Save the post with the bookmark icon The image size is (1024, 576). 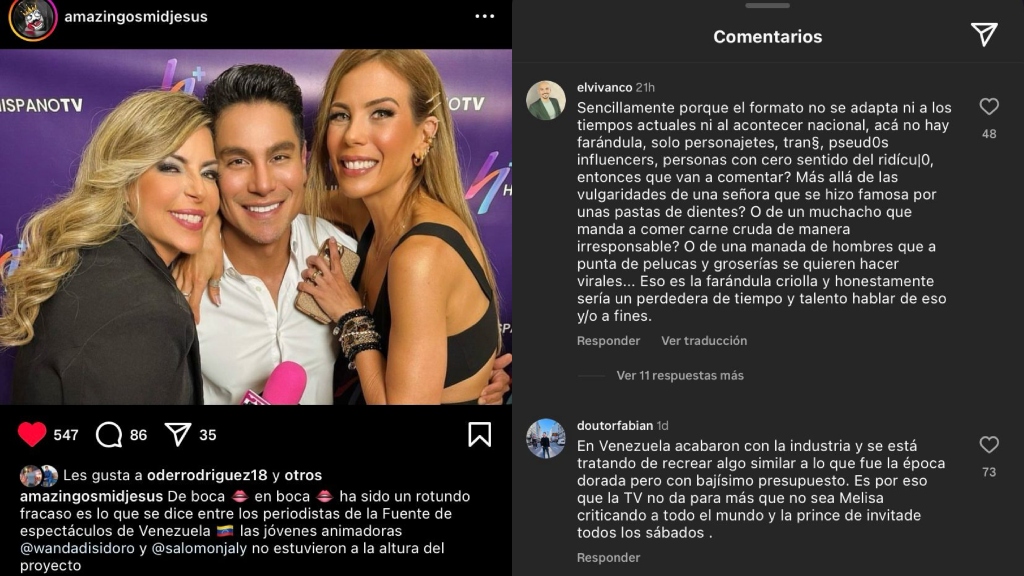pos(479,434)
